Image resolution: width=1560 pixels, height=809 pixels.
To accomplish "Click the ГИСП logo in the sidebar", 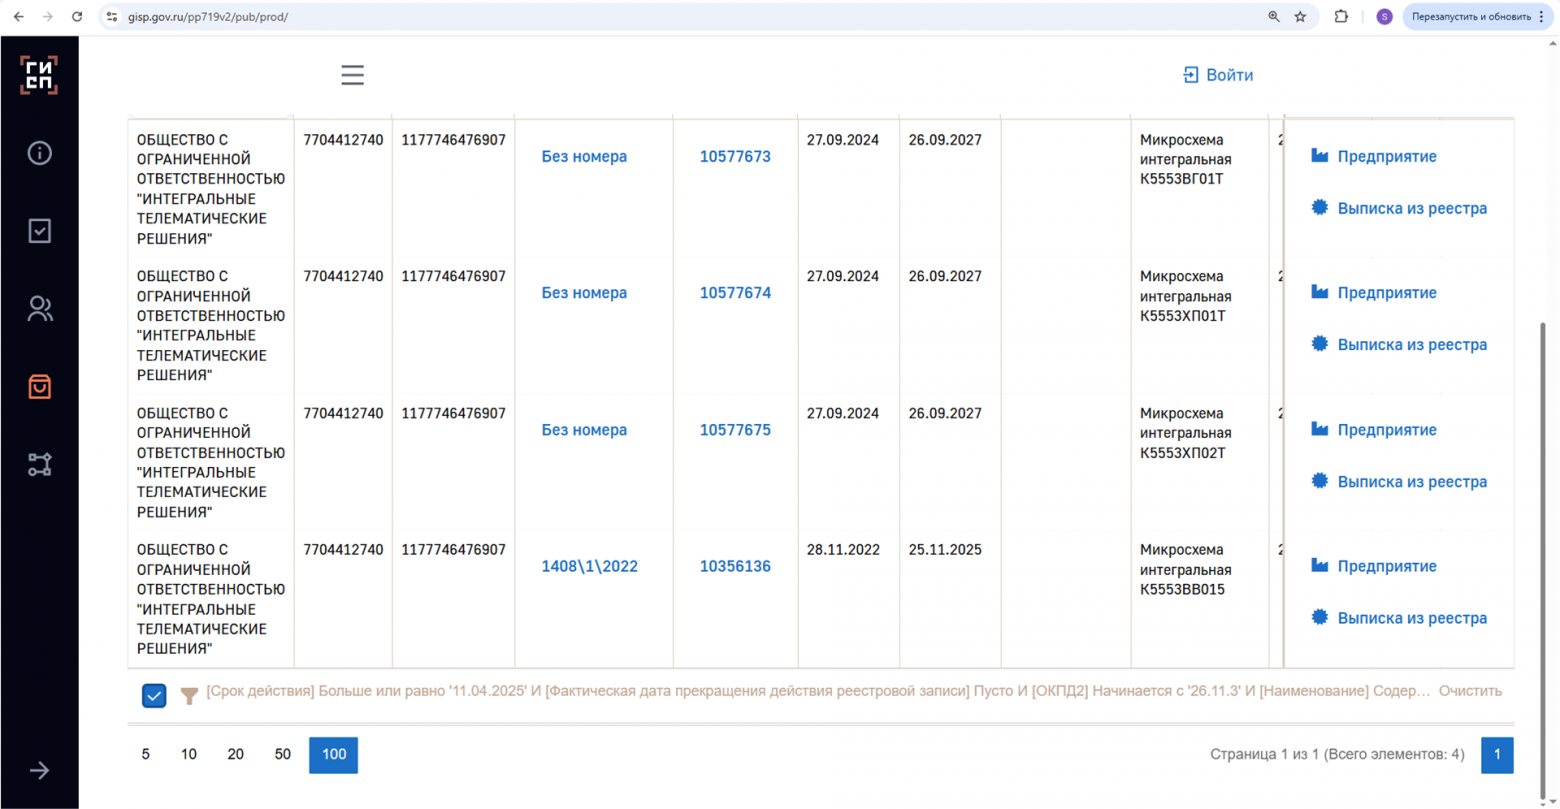I will (x=39, y=75).
